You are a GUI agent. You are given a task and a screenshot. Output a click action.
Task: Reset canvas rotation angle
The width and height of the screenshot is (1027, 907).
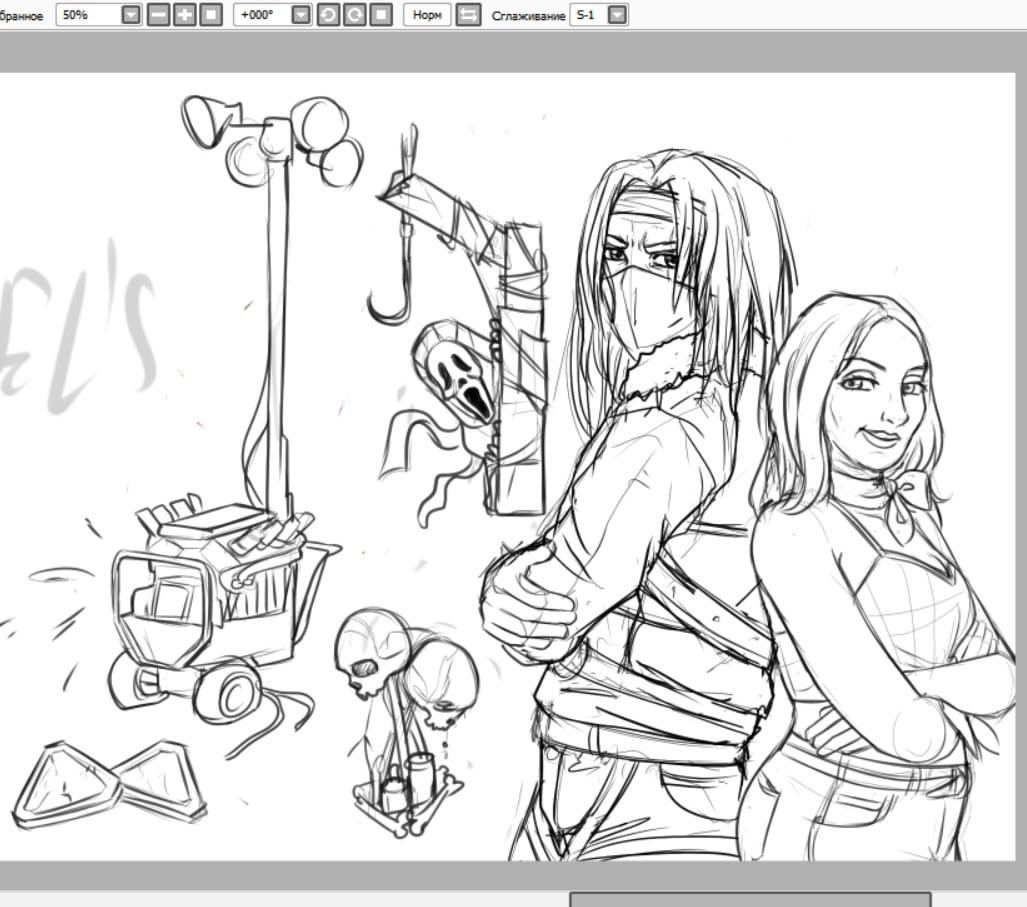point(381,14)
